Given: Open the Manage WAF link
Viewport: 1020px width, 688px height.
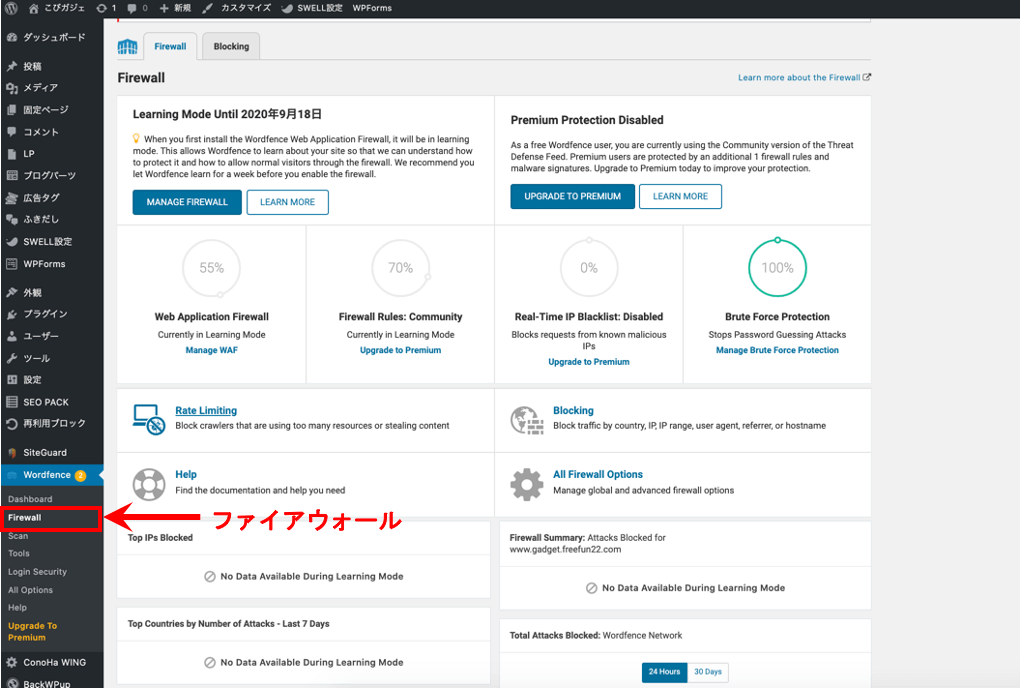Looking at the screenshot, I should click(211, 350).
